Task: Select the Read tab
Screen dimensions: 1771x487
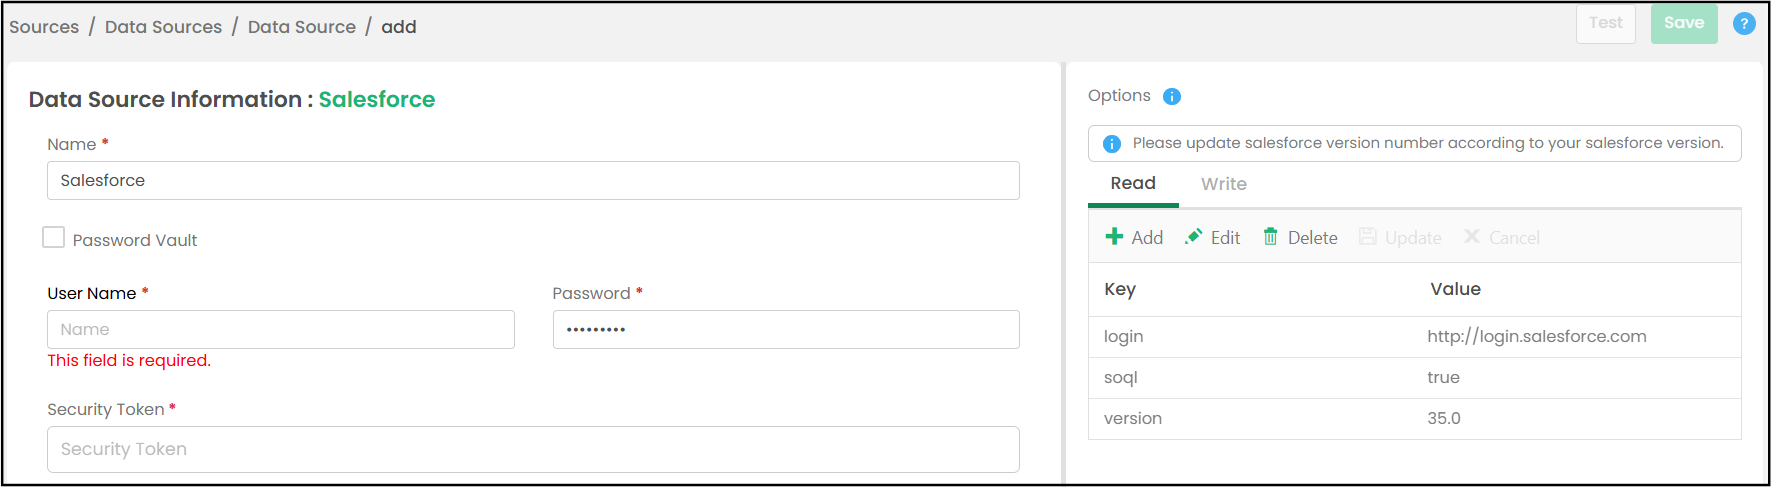Action: [x=1133, y=184]
